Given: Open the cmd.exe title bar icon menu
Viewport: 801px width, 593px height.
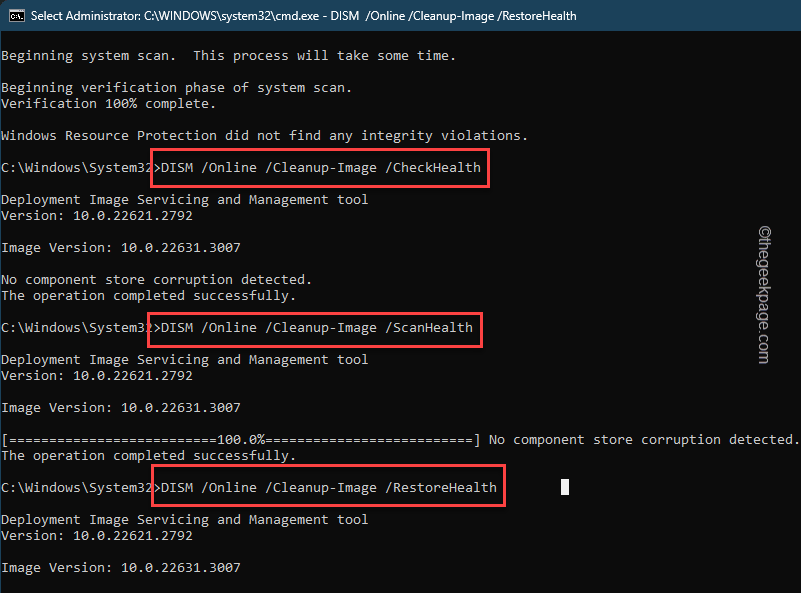Looking at the screenshot, I should [x=17, y=16].
